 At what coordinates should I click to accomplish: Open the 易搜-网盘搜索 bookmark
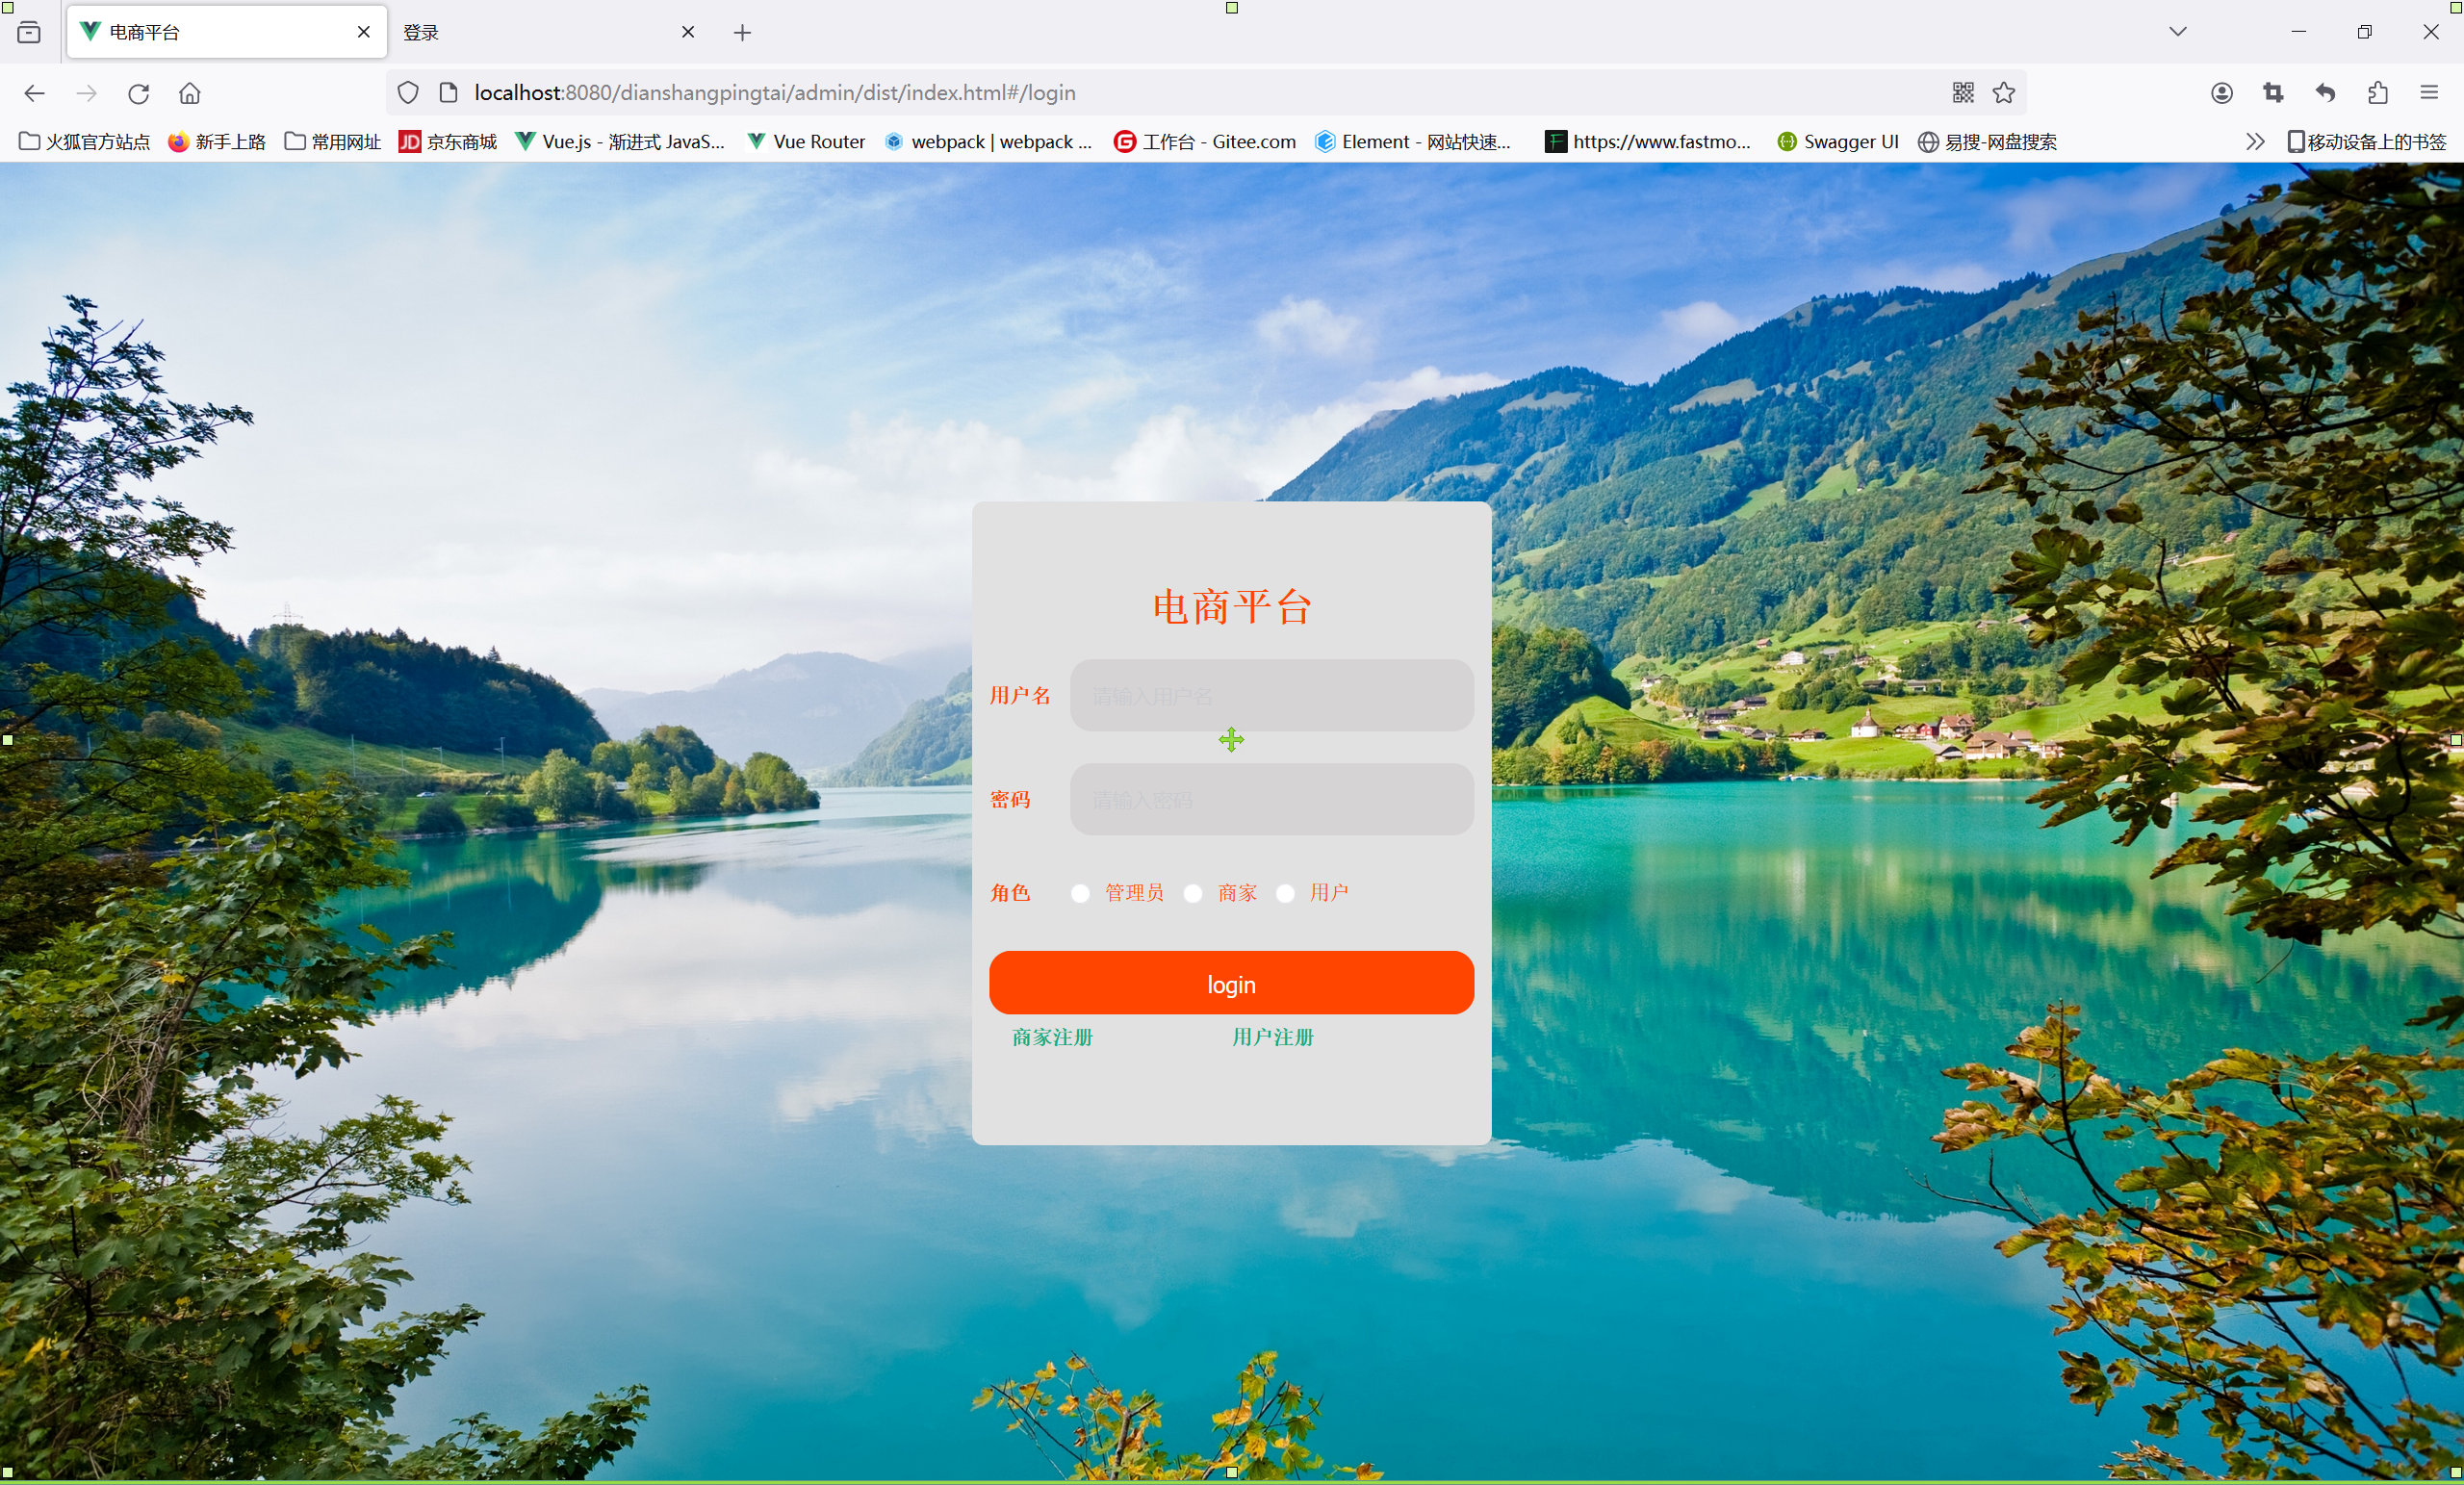pos(1988,142)
